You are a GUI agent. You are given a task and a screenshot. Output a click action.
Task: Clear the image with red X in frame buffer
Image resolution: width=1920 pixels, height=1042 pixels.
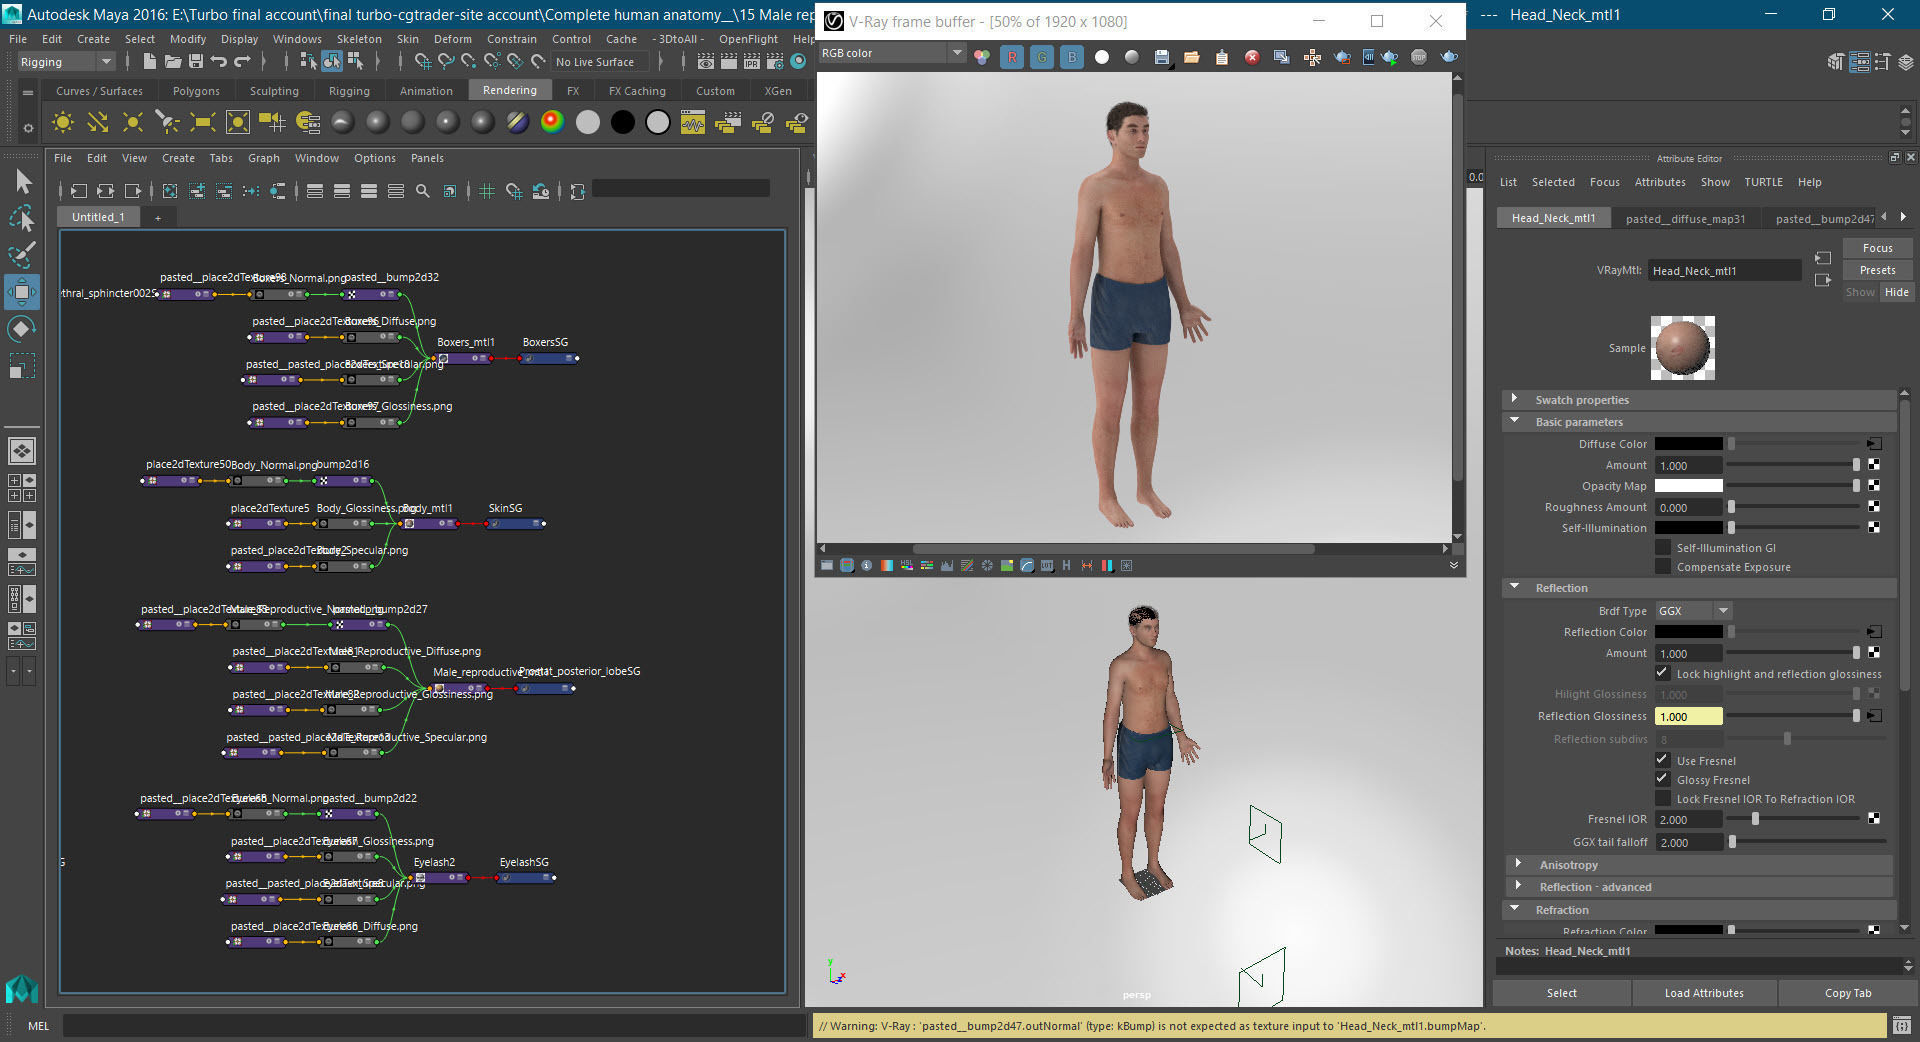[x=1252, y=57]
